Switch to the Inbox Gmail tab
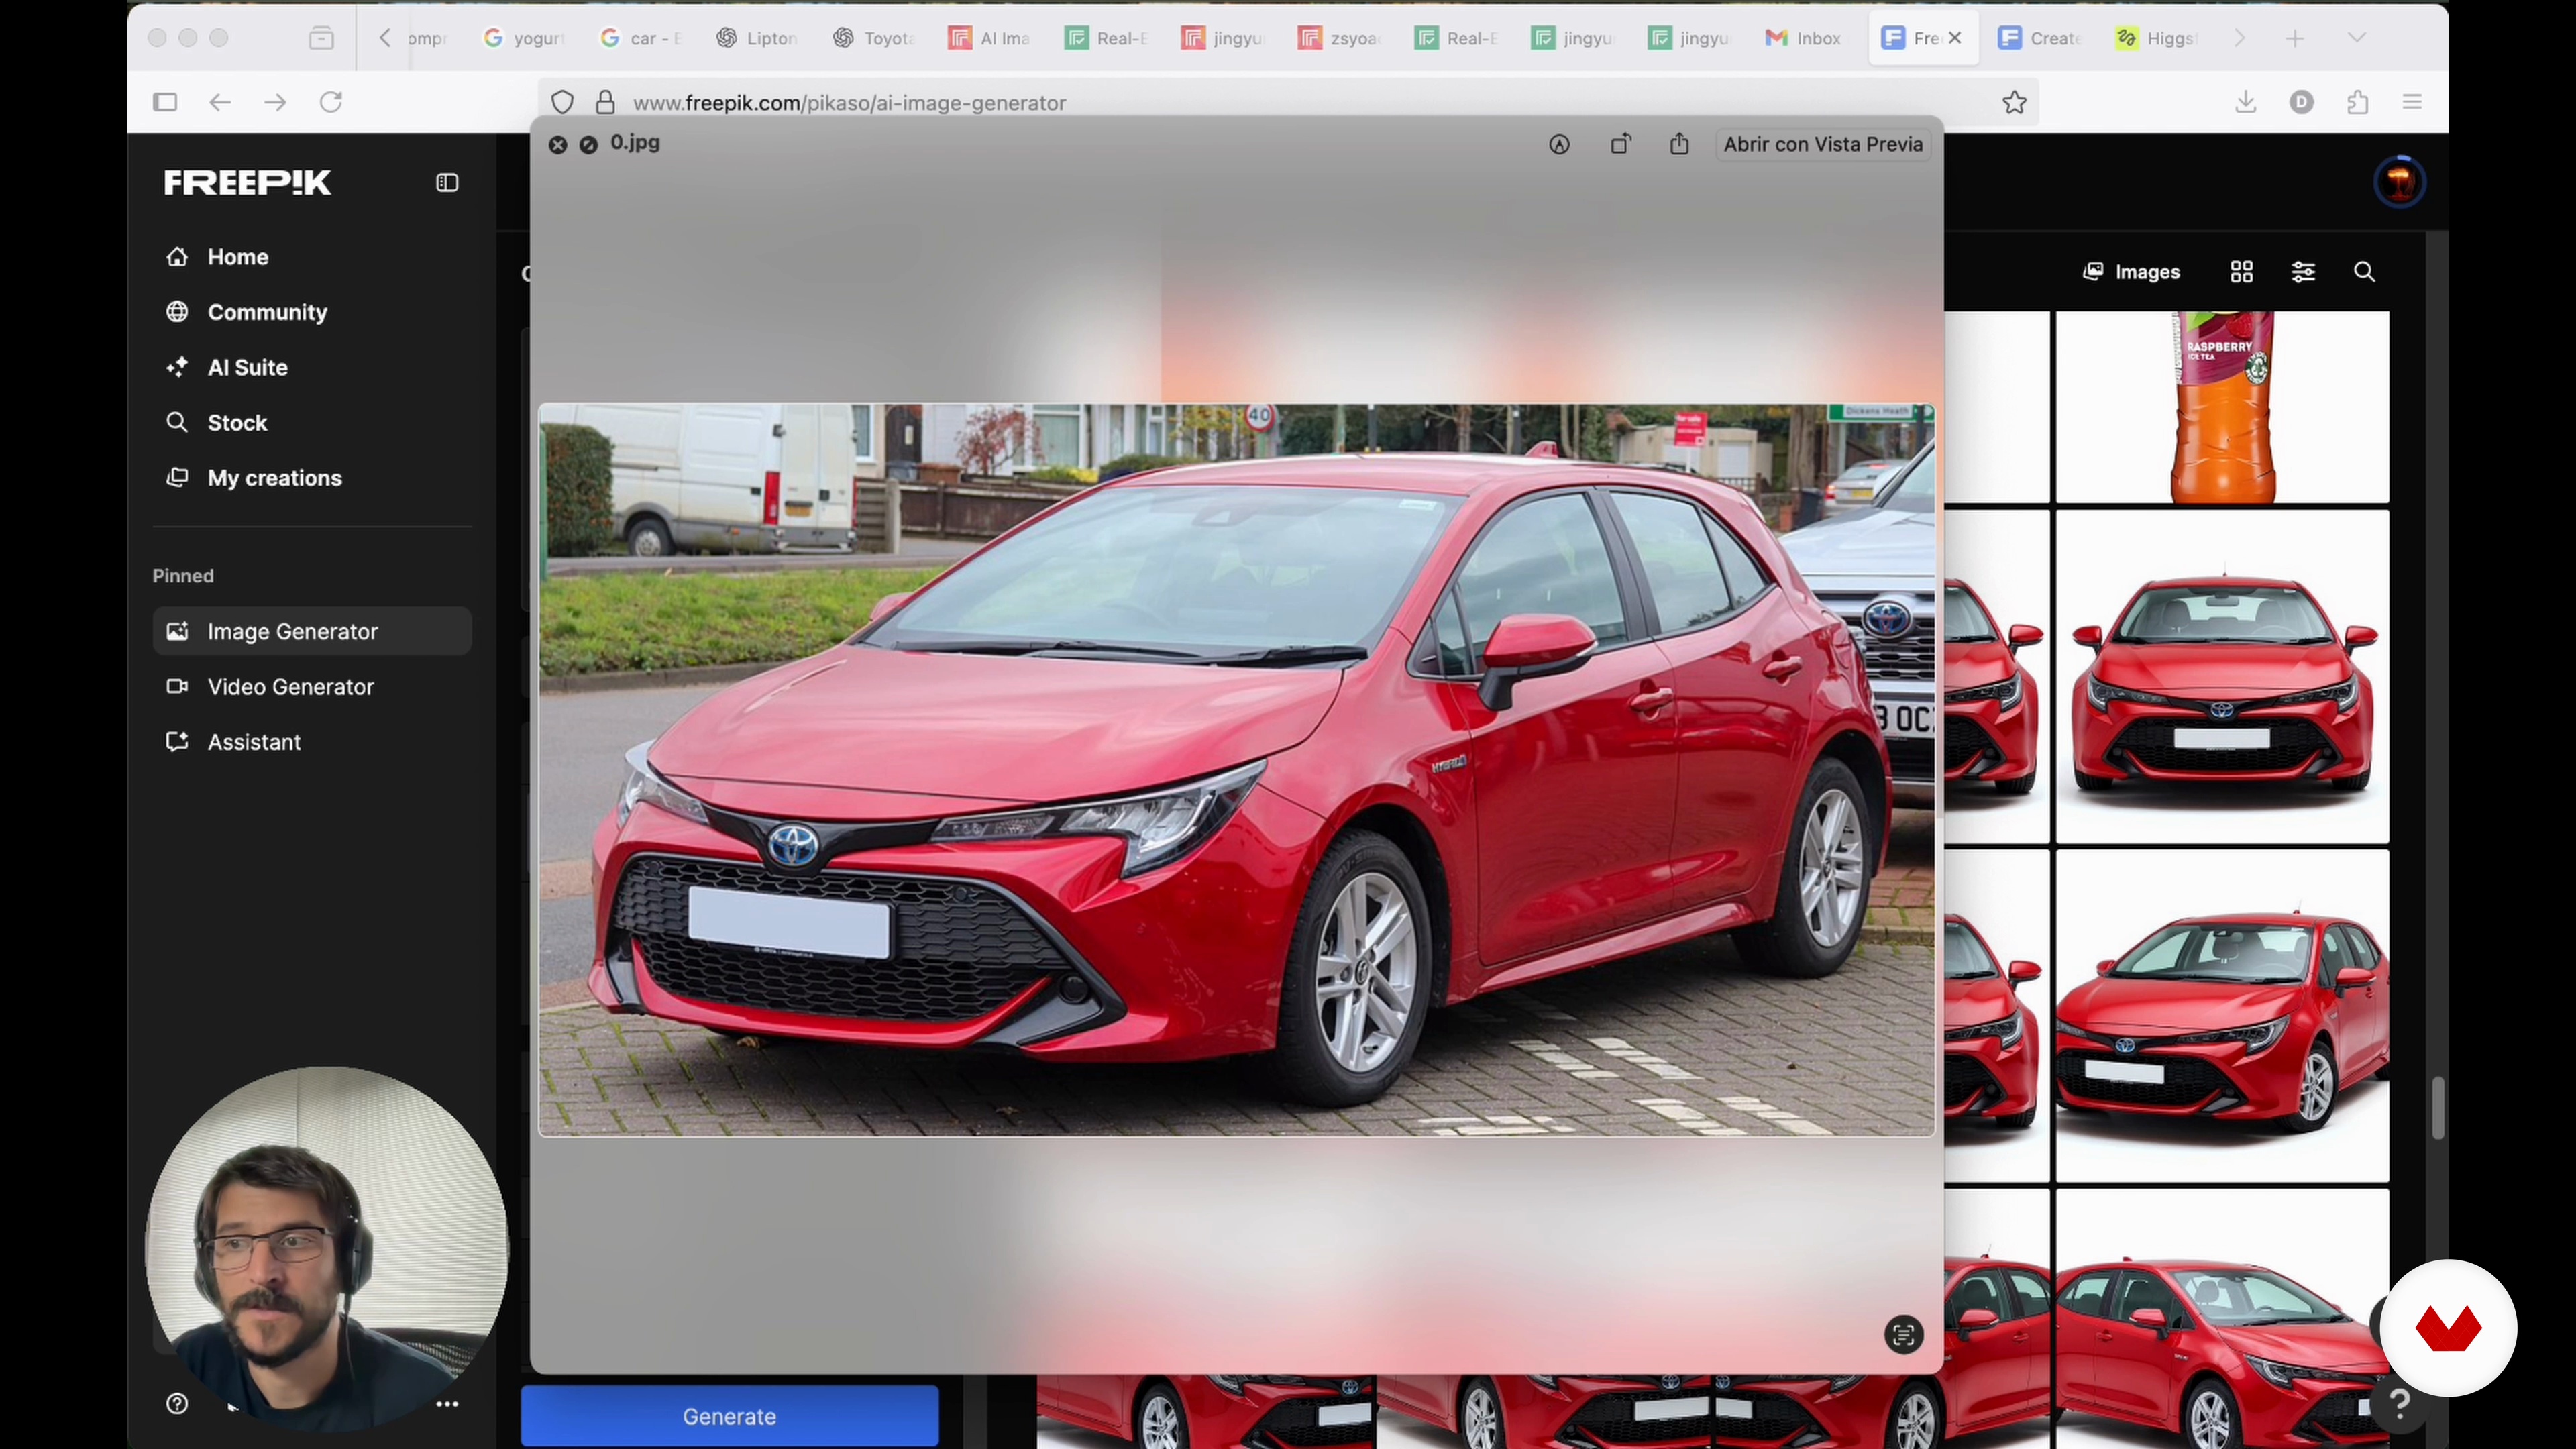This screenshot has height=1449, width=2576. (1803, 38)
